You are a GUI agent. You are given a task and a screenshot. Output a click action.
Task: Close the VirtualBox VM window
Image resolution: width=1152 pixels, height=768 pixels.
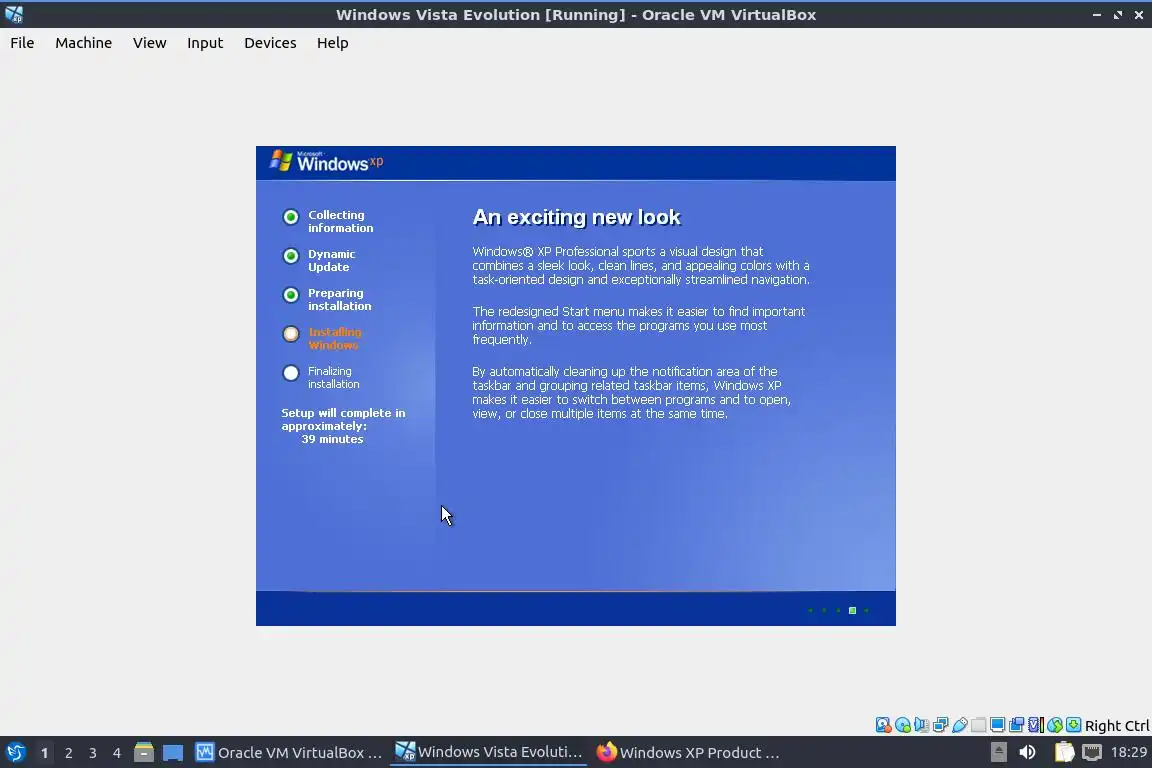click(x=1139, y=15)
